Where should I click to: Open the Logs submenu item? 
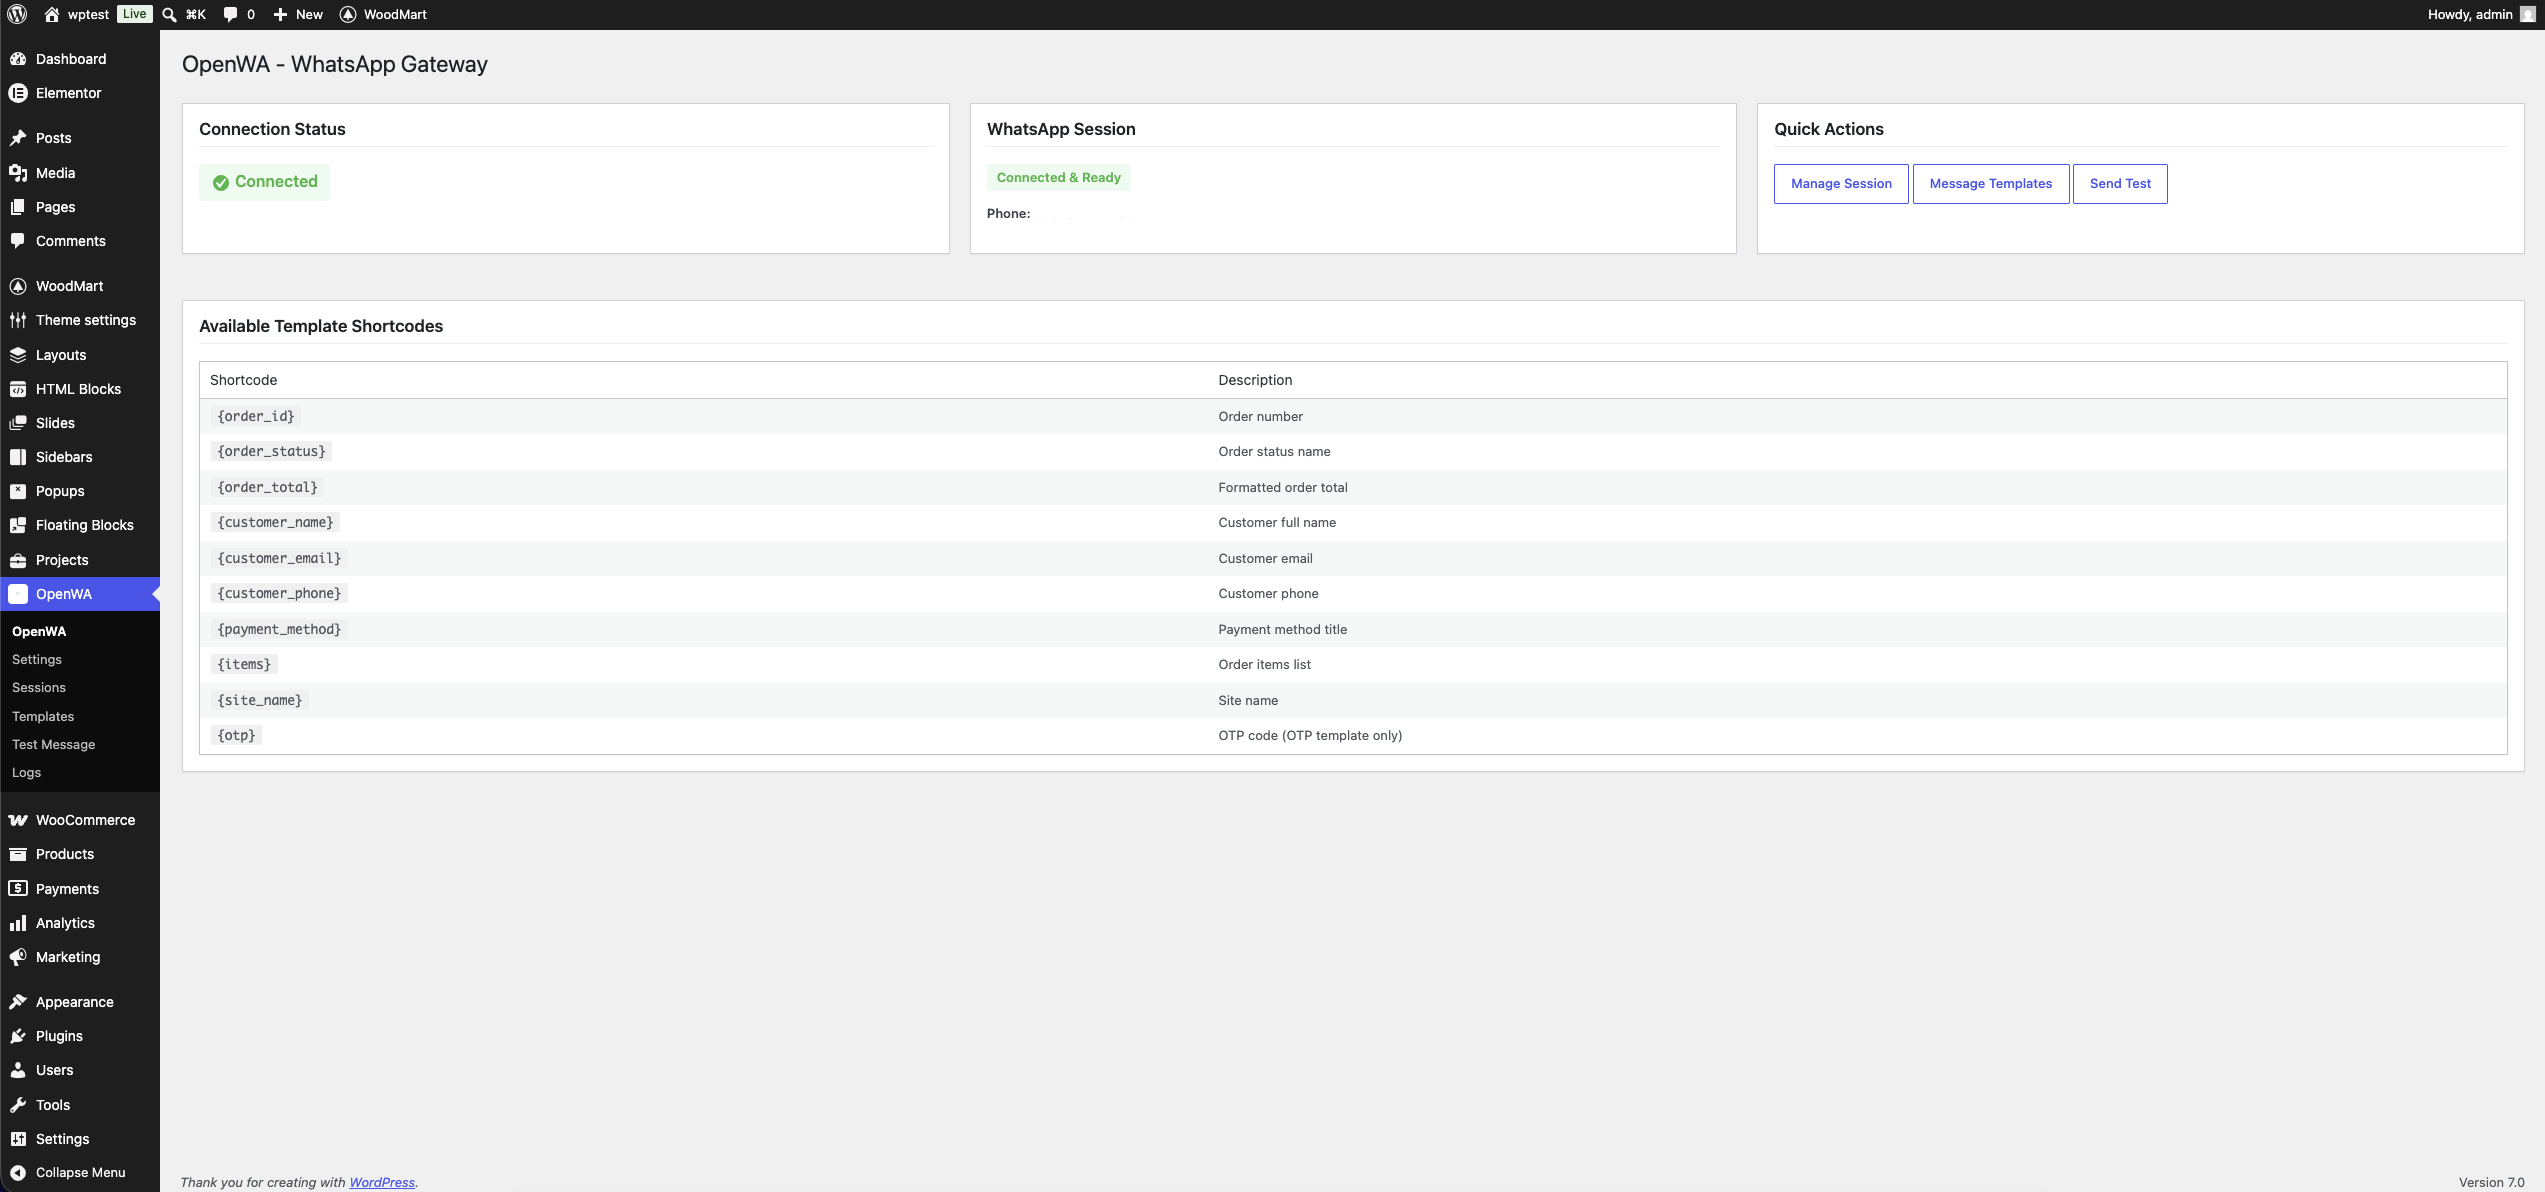click(x=27, y=773)
